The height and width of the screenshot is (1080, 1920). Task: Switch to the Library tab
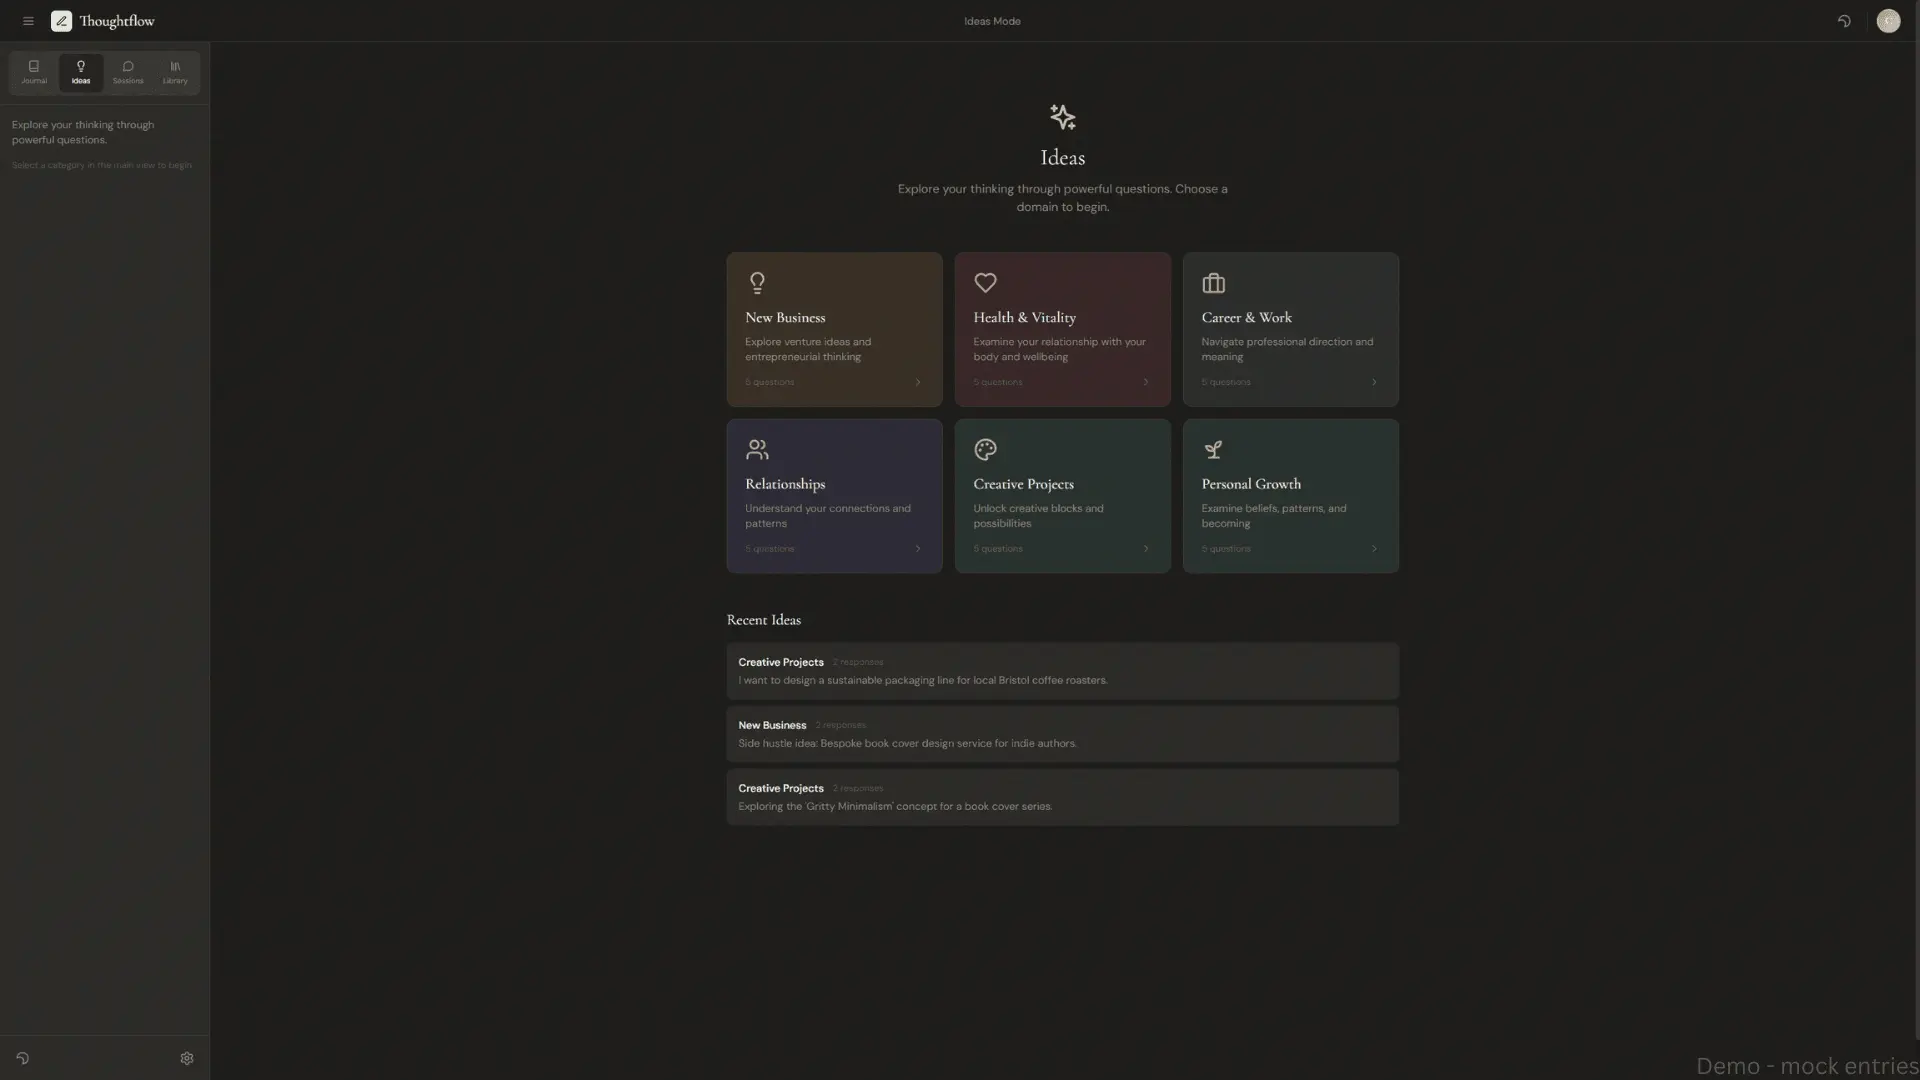coord(174,72)
